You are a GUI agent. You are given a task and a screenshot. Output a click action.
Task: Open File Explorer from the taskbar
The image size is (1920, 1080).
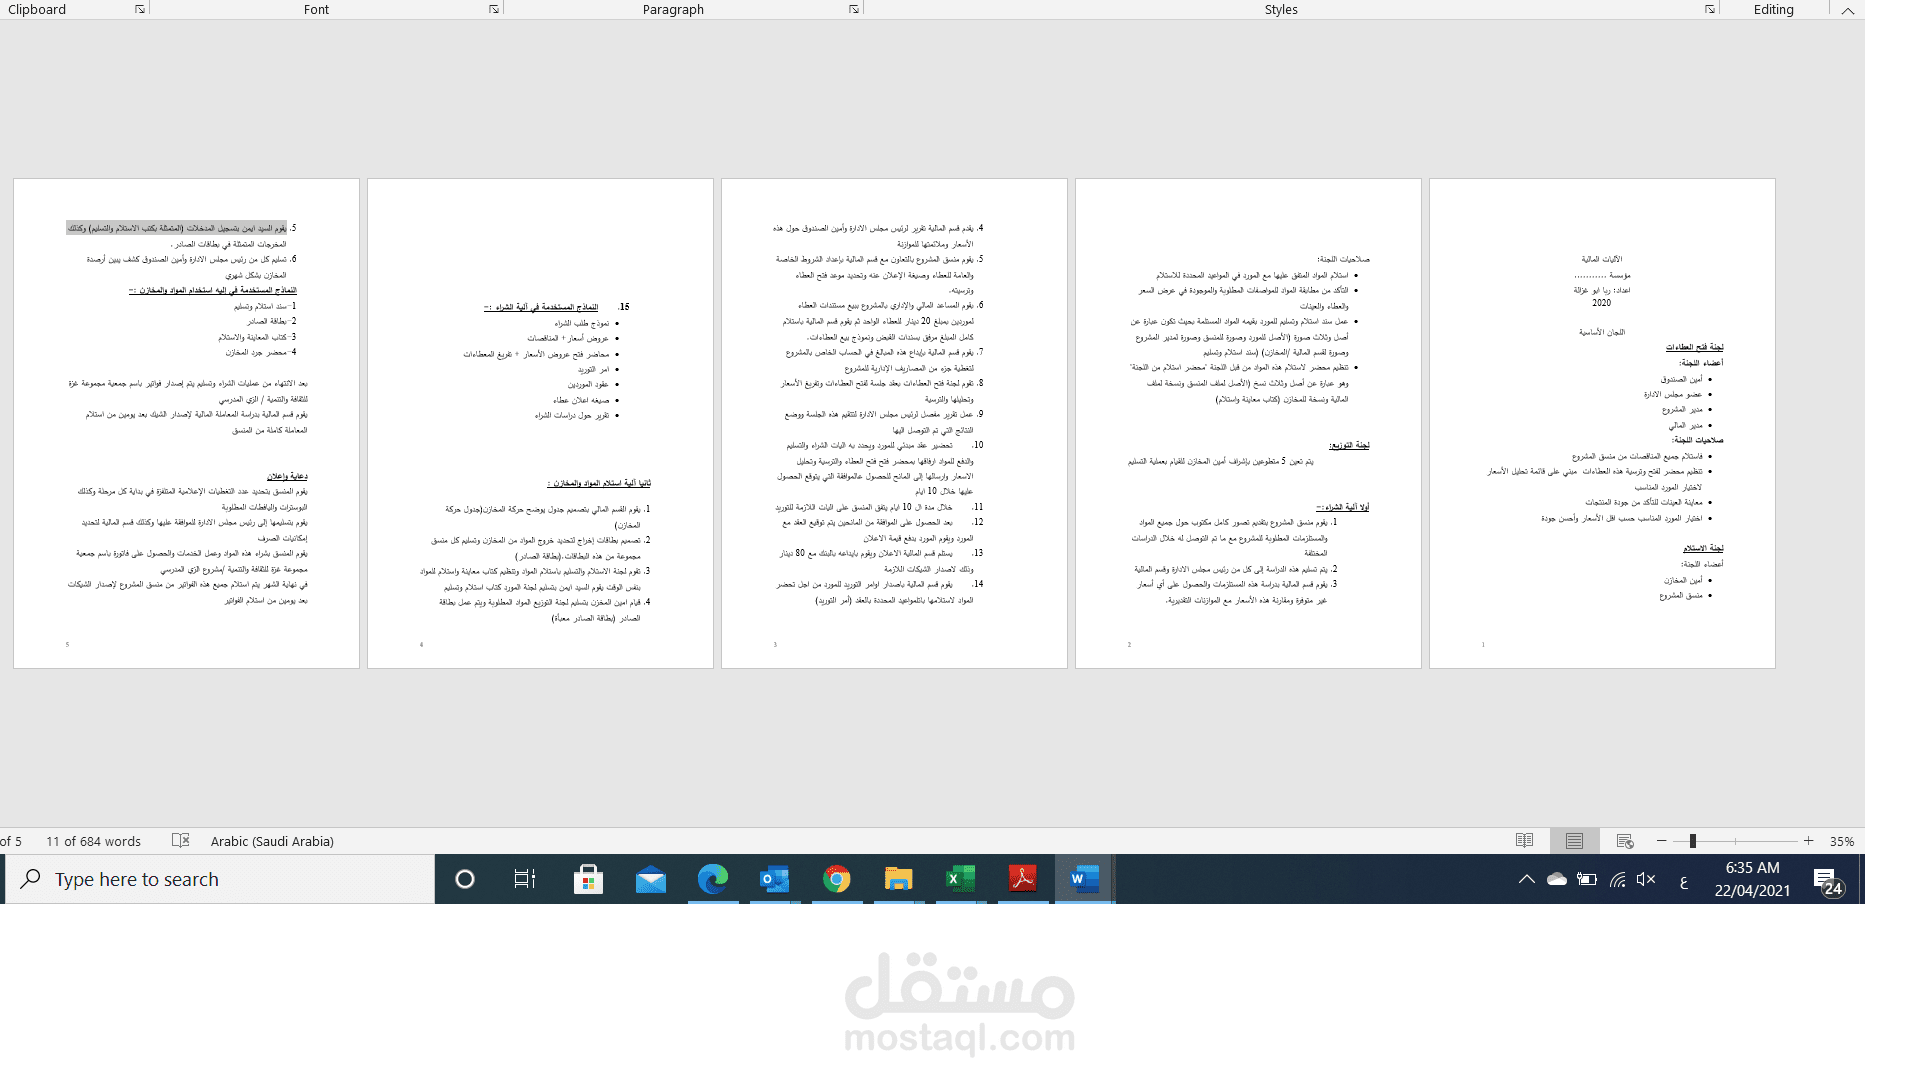(899, 879)
